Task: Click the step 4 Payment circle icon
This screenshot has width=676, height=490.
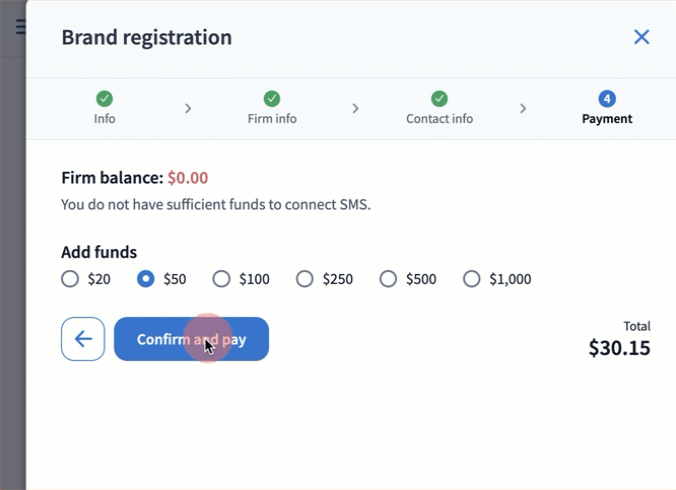Action: pyautogui.click(x=607, y=99)
